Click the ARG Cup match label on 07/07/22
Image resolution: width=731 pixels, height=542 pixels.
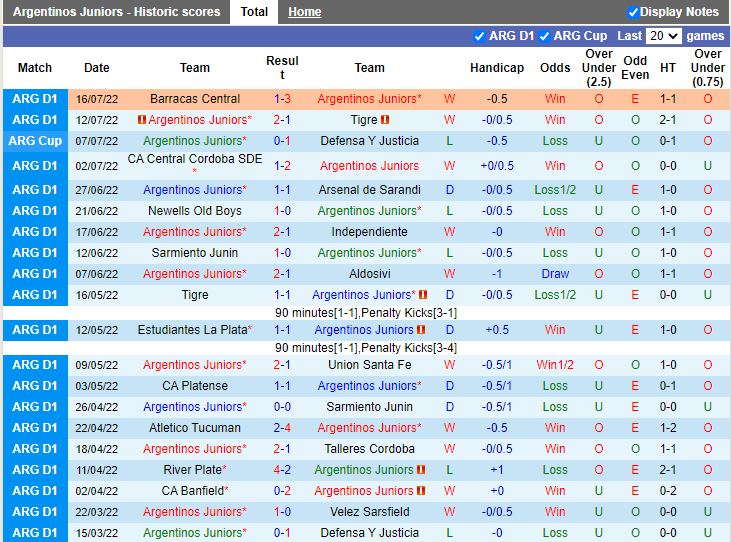35,141
